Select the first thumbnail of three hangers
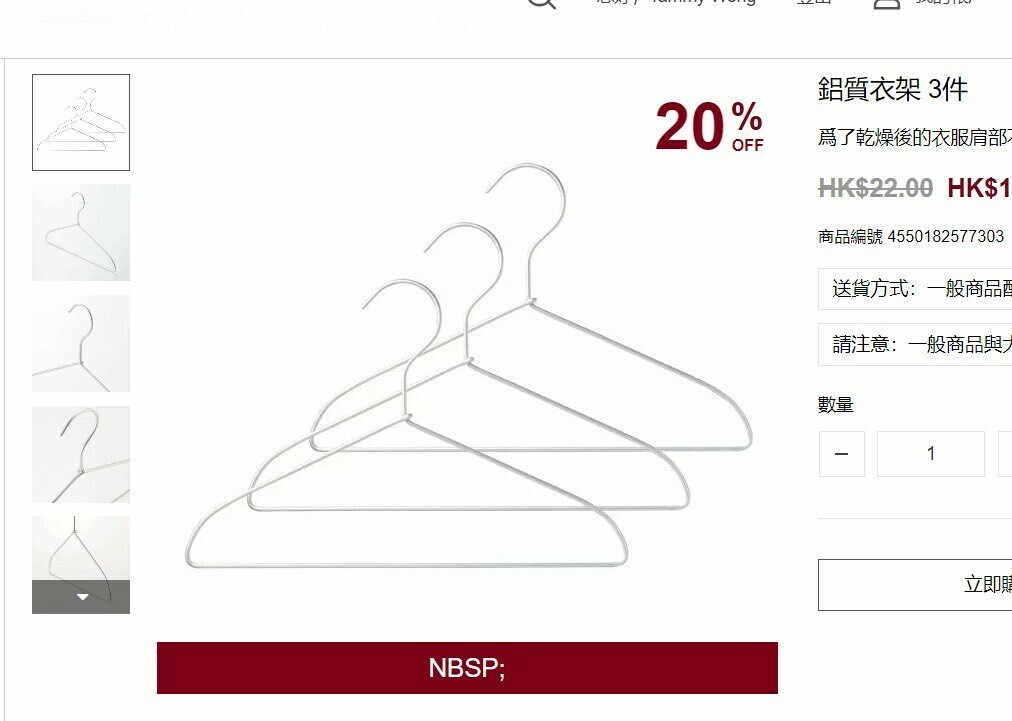The width and height of the screenshot is (1012, 721). [x=81, y=123]
